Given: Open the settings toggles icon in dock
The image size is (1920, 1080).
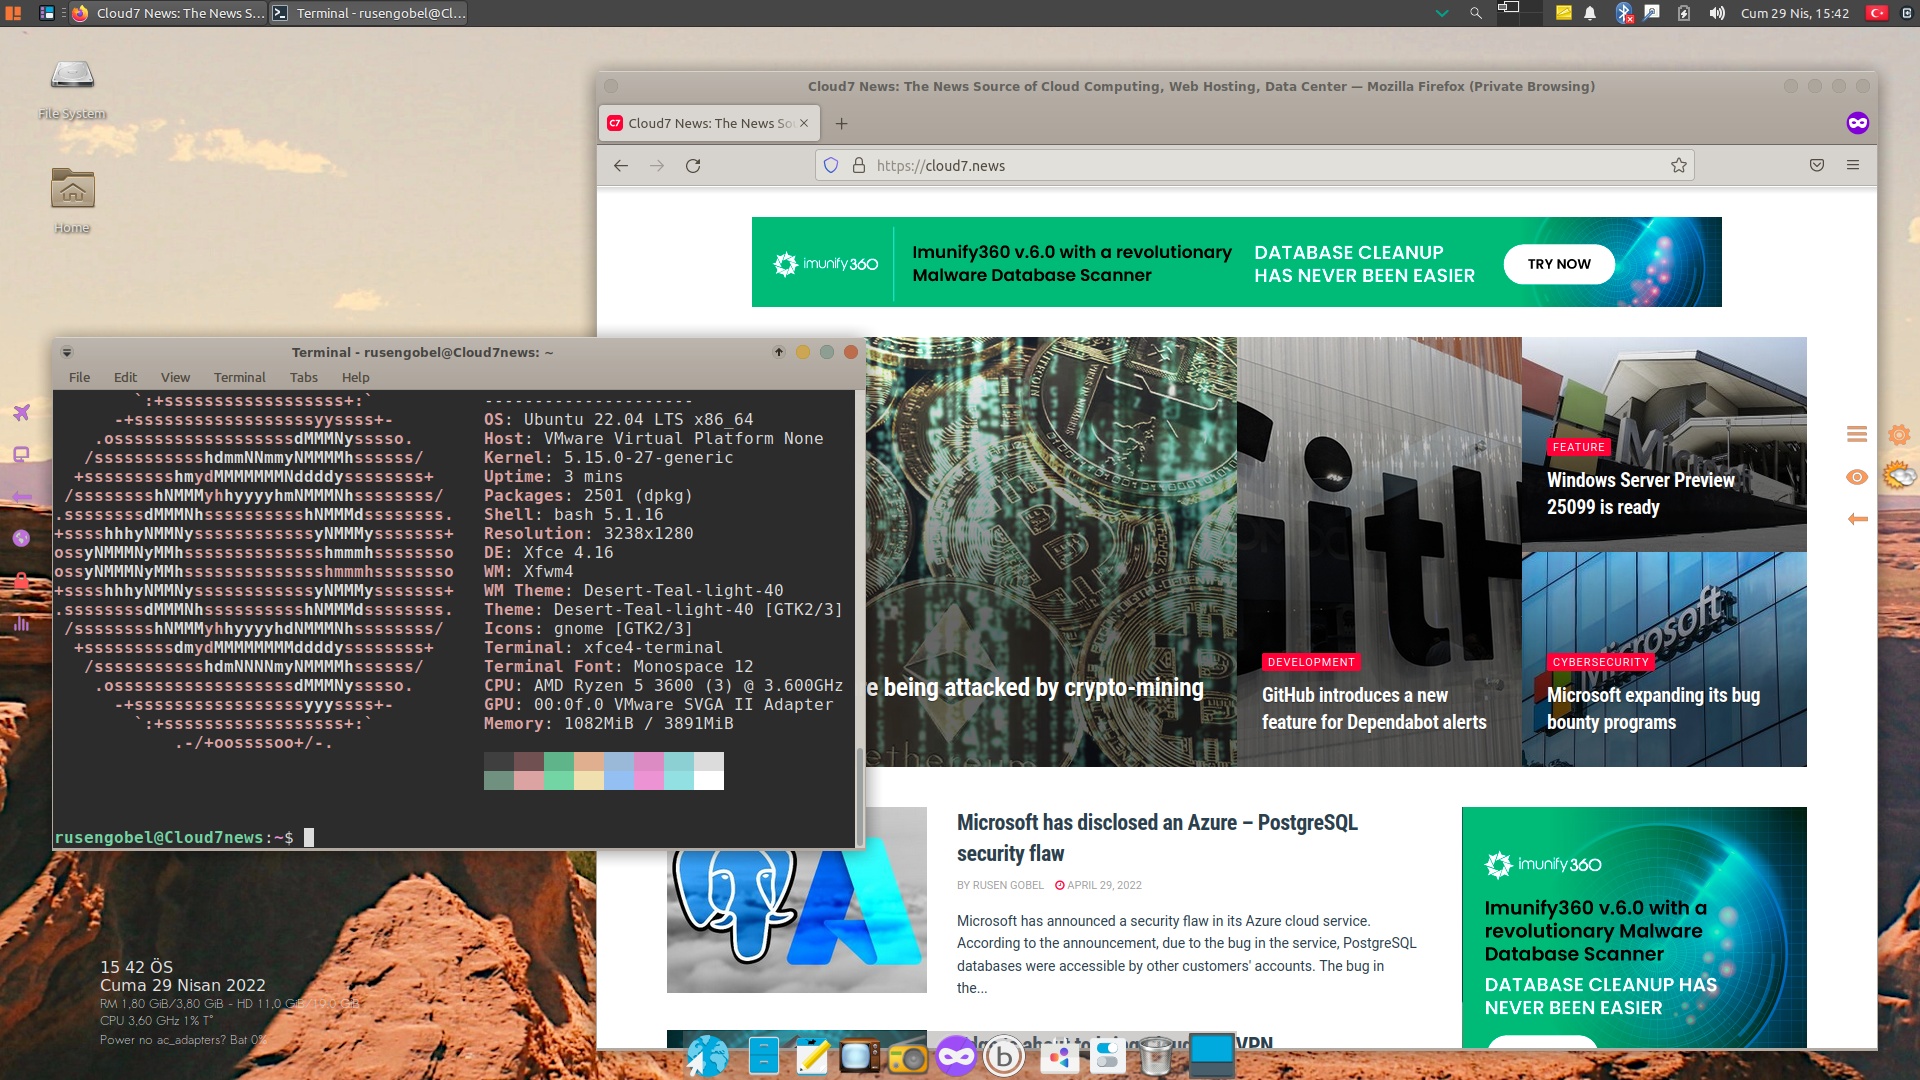Looking at the screenshot, I should click(1107, 1056).
